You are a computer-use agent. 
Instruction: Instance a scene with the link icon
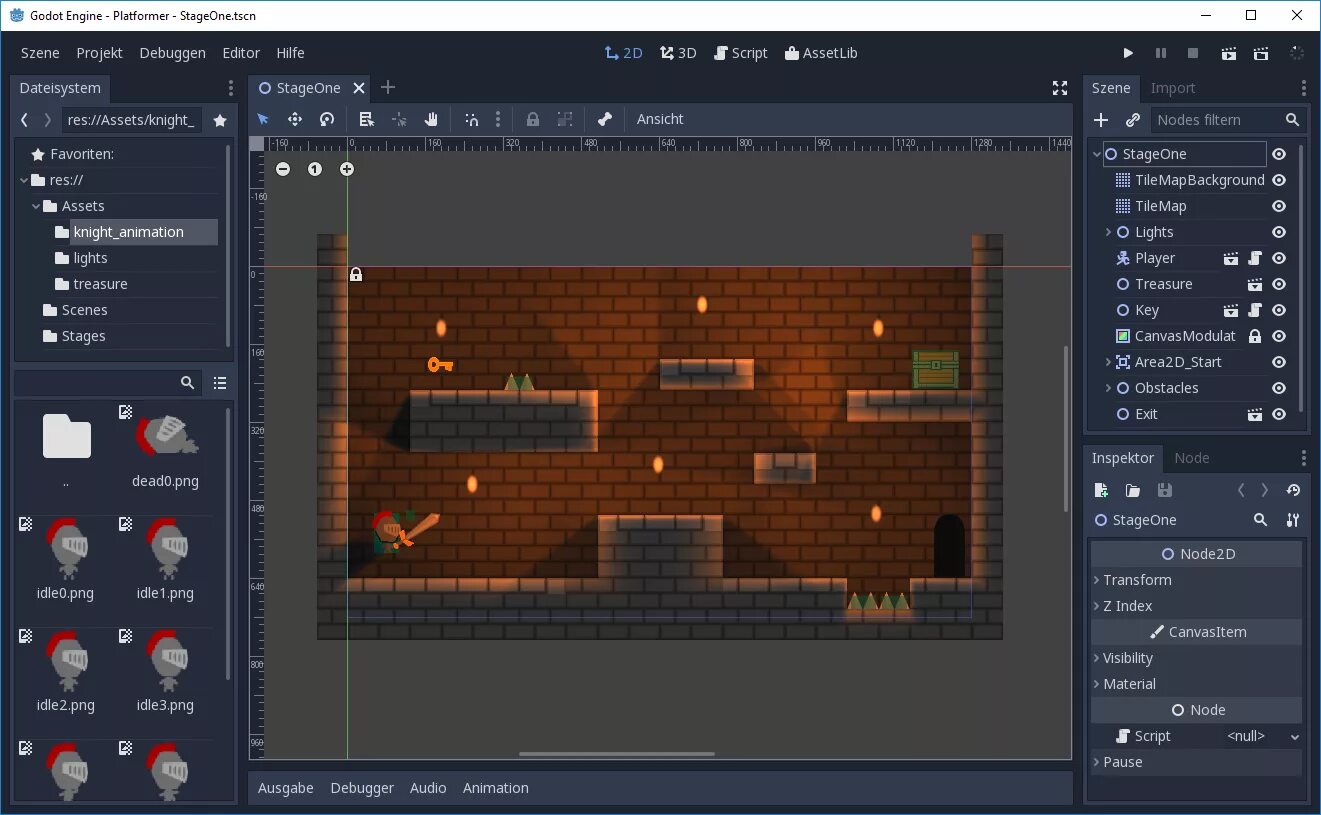coord(1133,120)
